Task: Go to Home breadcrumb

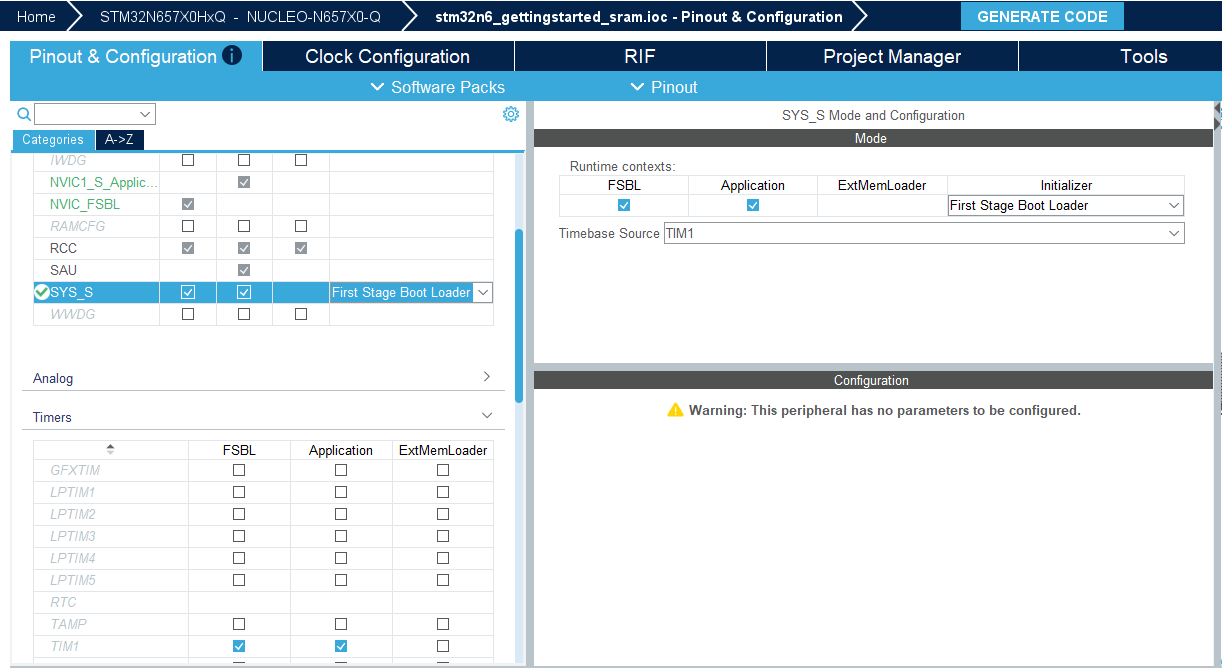Action: pos(36,16)
